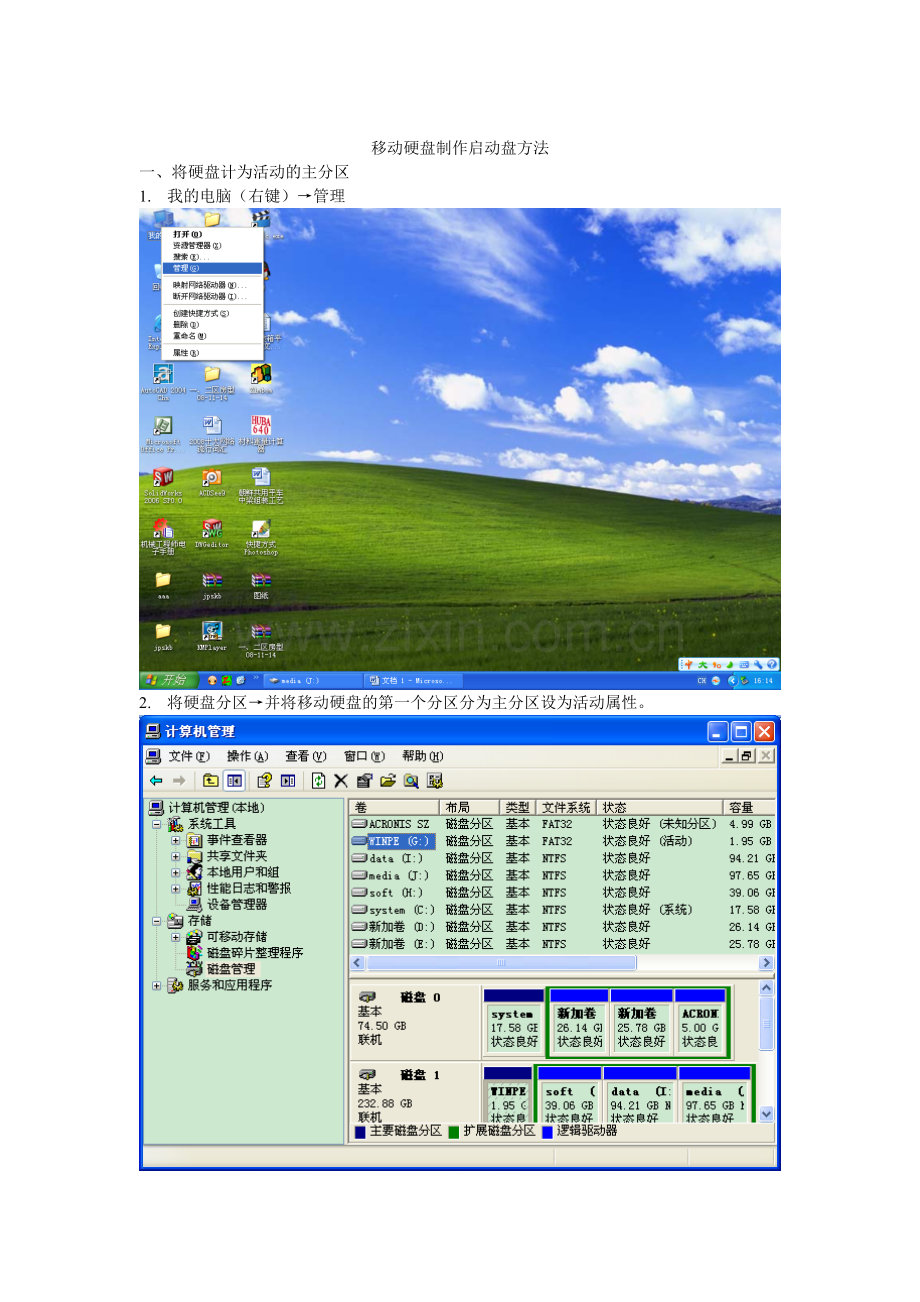
Task: Click the Delete X toolbar icon
Action: [341, 781]
